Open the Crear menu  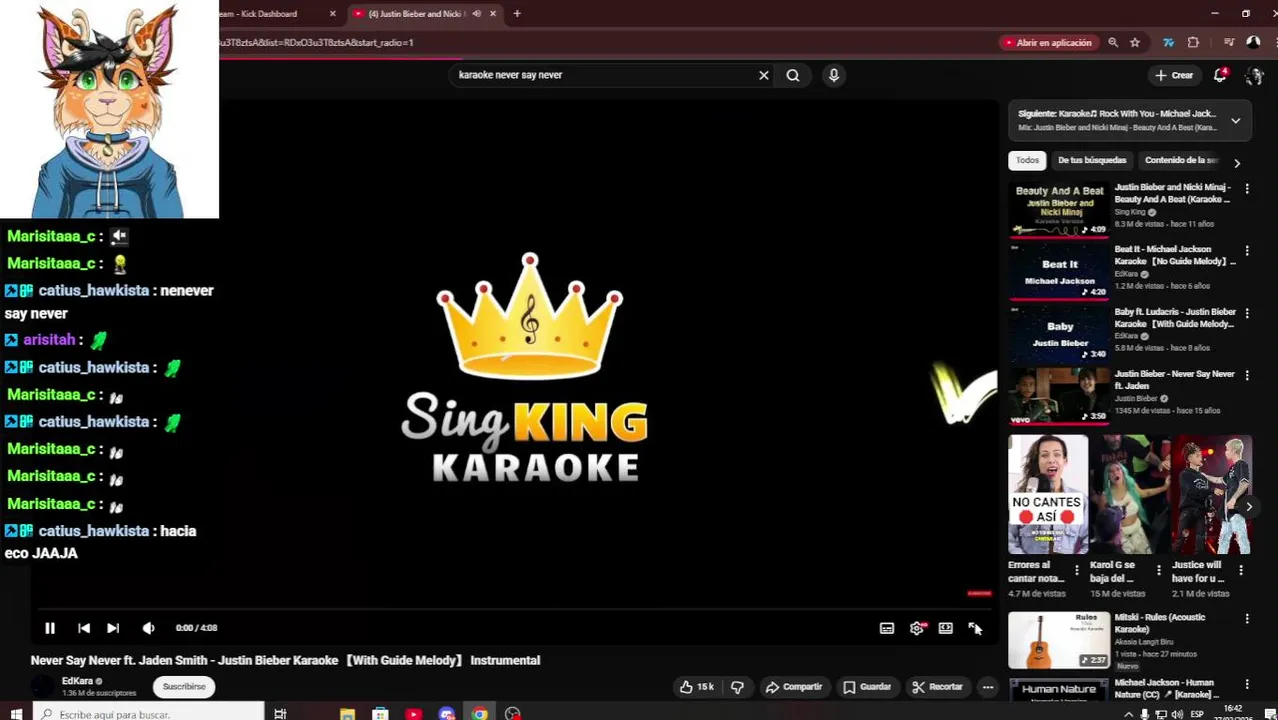click(1174, 75)
